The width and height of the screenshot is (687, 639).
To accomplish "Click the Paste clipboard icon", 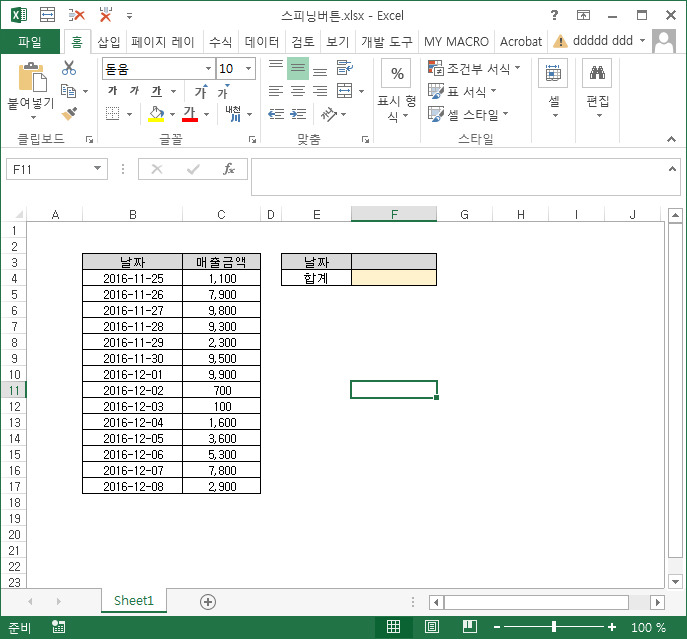I will click(32, 77).
